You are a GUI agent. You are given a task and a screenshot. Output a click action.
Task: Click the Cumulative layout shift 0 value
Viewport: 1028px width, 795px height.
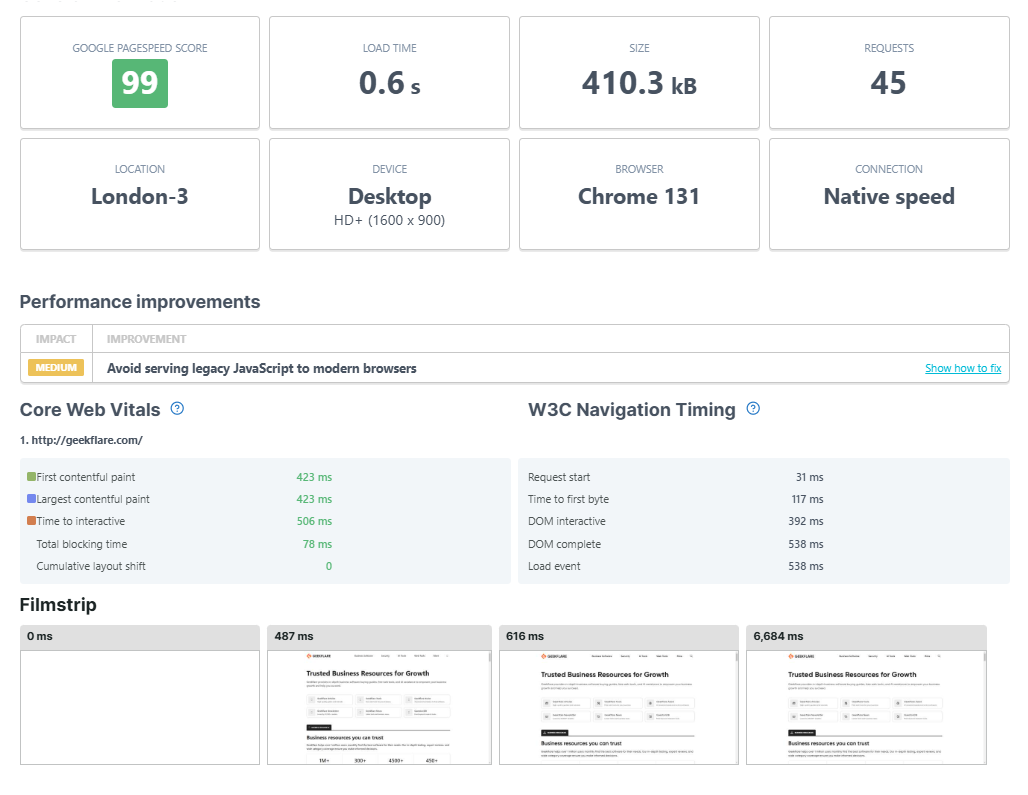tap(328, 566)
